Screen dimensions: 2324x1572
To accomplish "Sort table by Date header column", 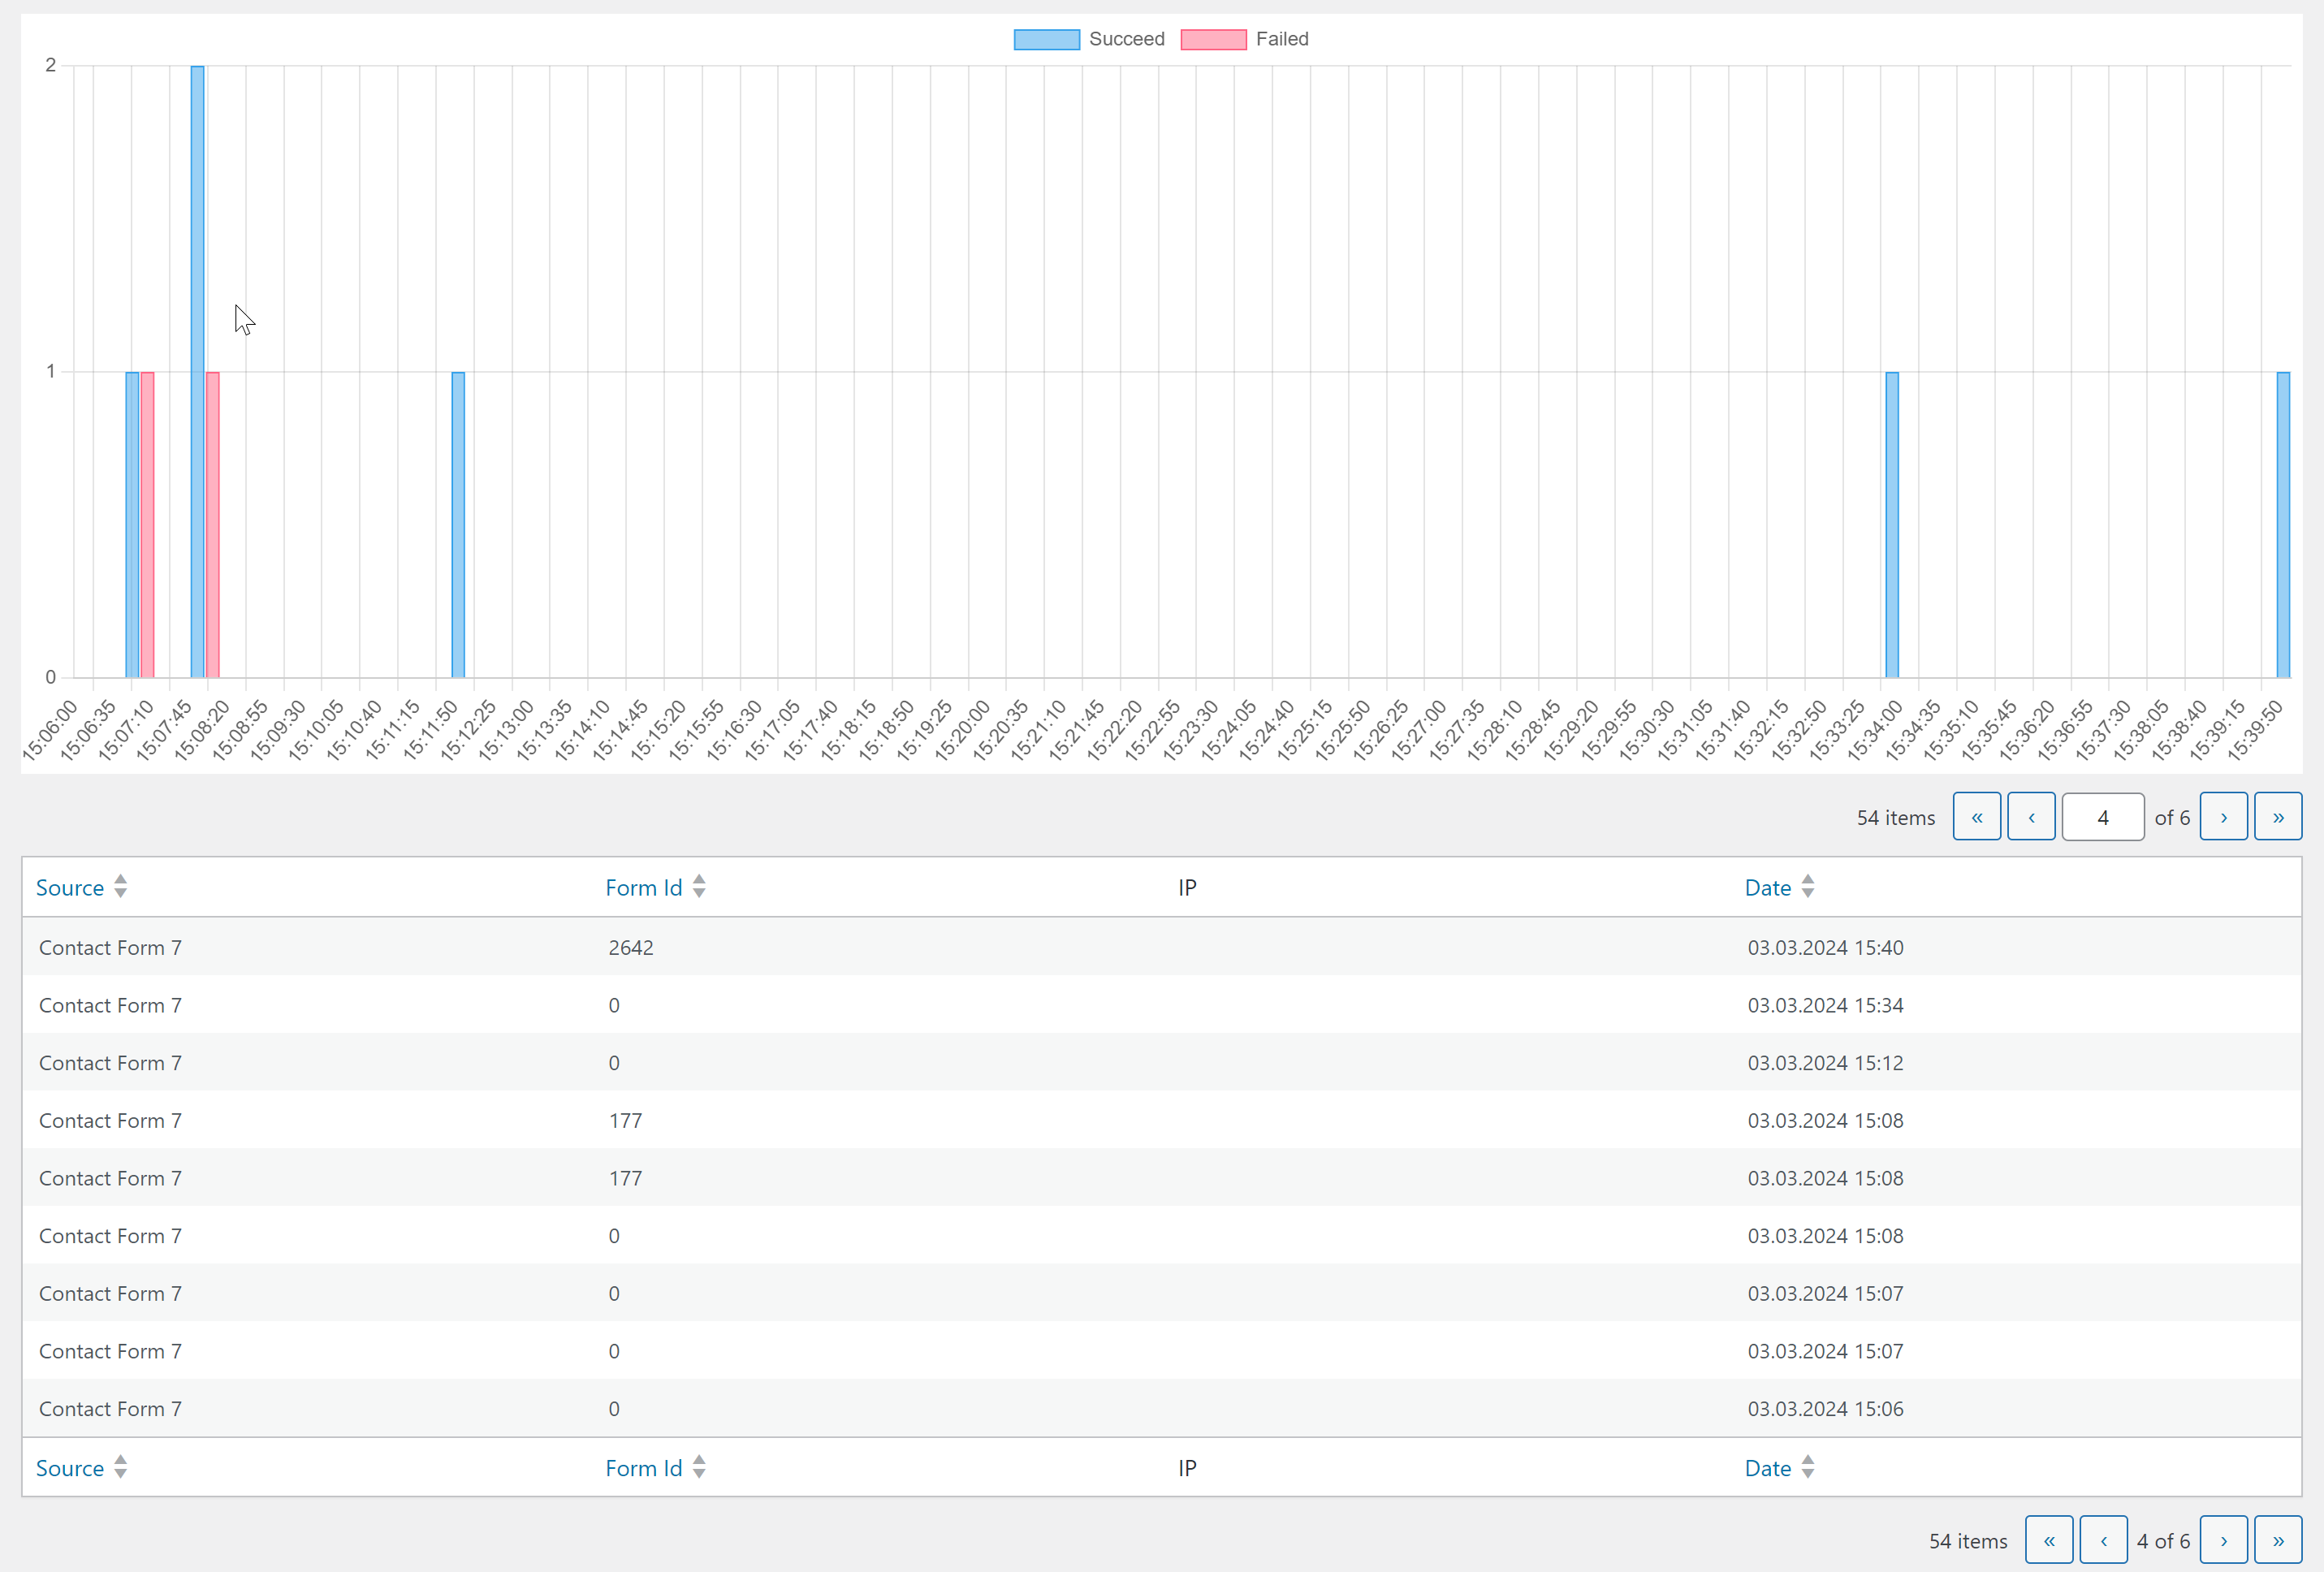I will point(1767,887).
